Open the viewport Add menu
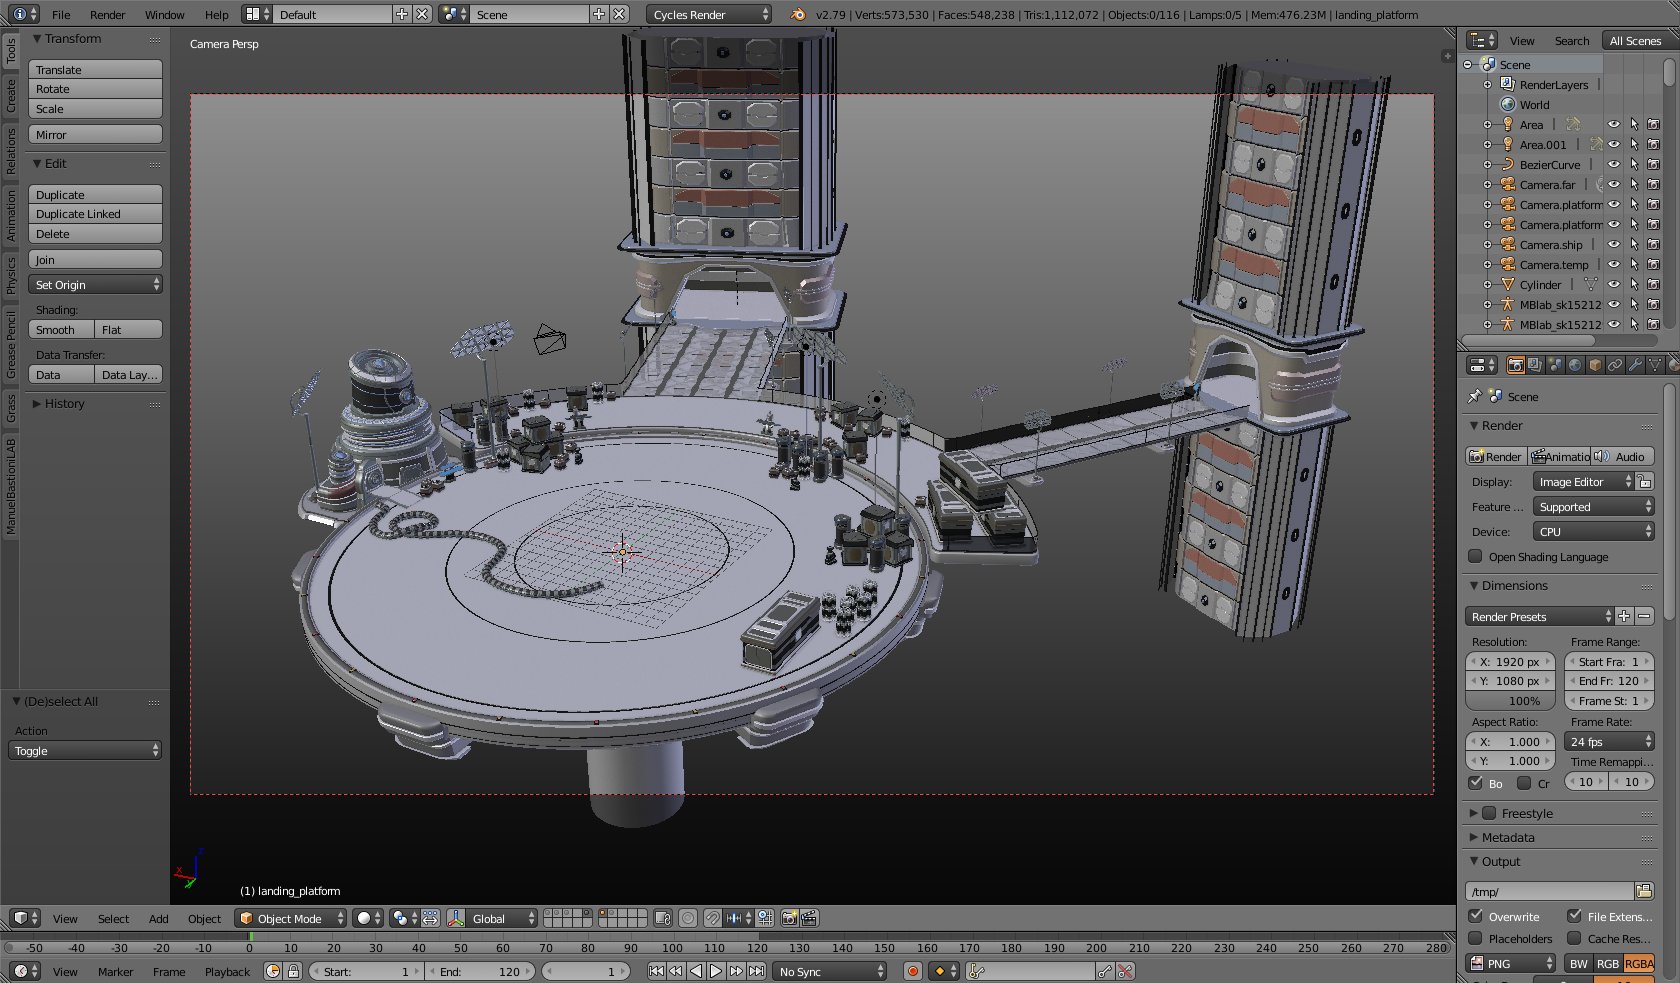Image resolution: width=1680 pixels, height=983 pixels. pos(158,918)
